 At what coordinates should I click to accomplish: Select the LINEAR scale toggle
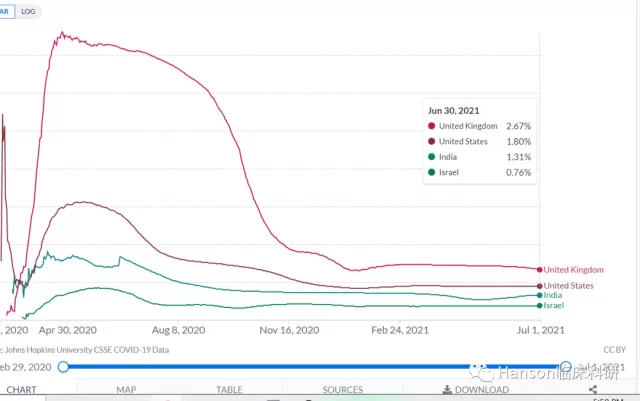pos(6,11)
